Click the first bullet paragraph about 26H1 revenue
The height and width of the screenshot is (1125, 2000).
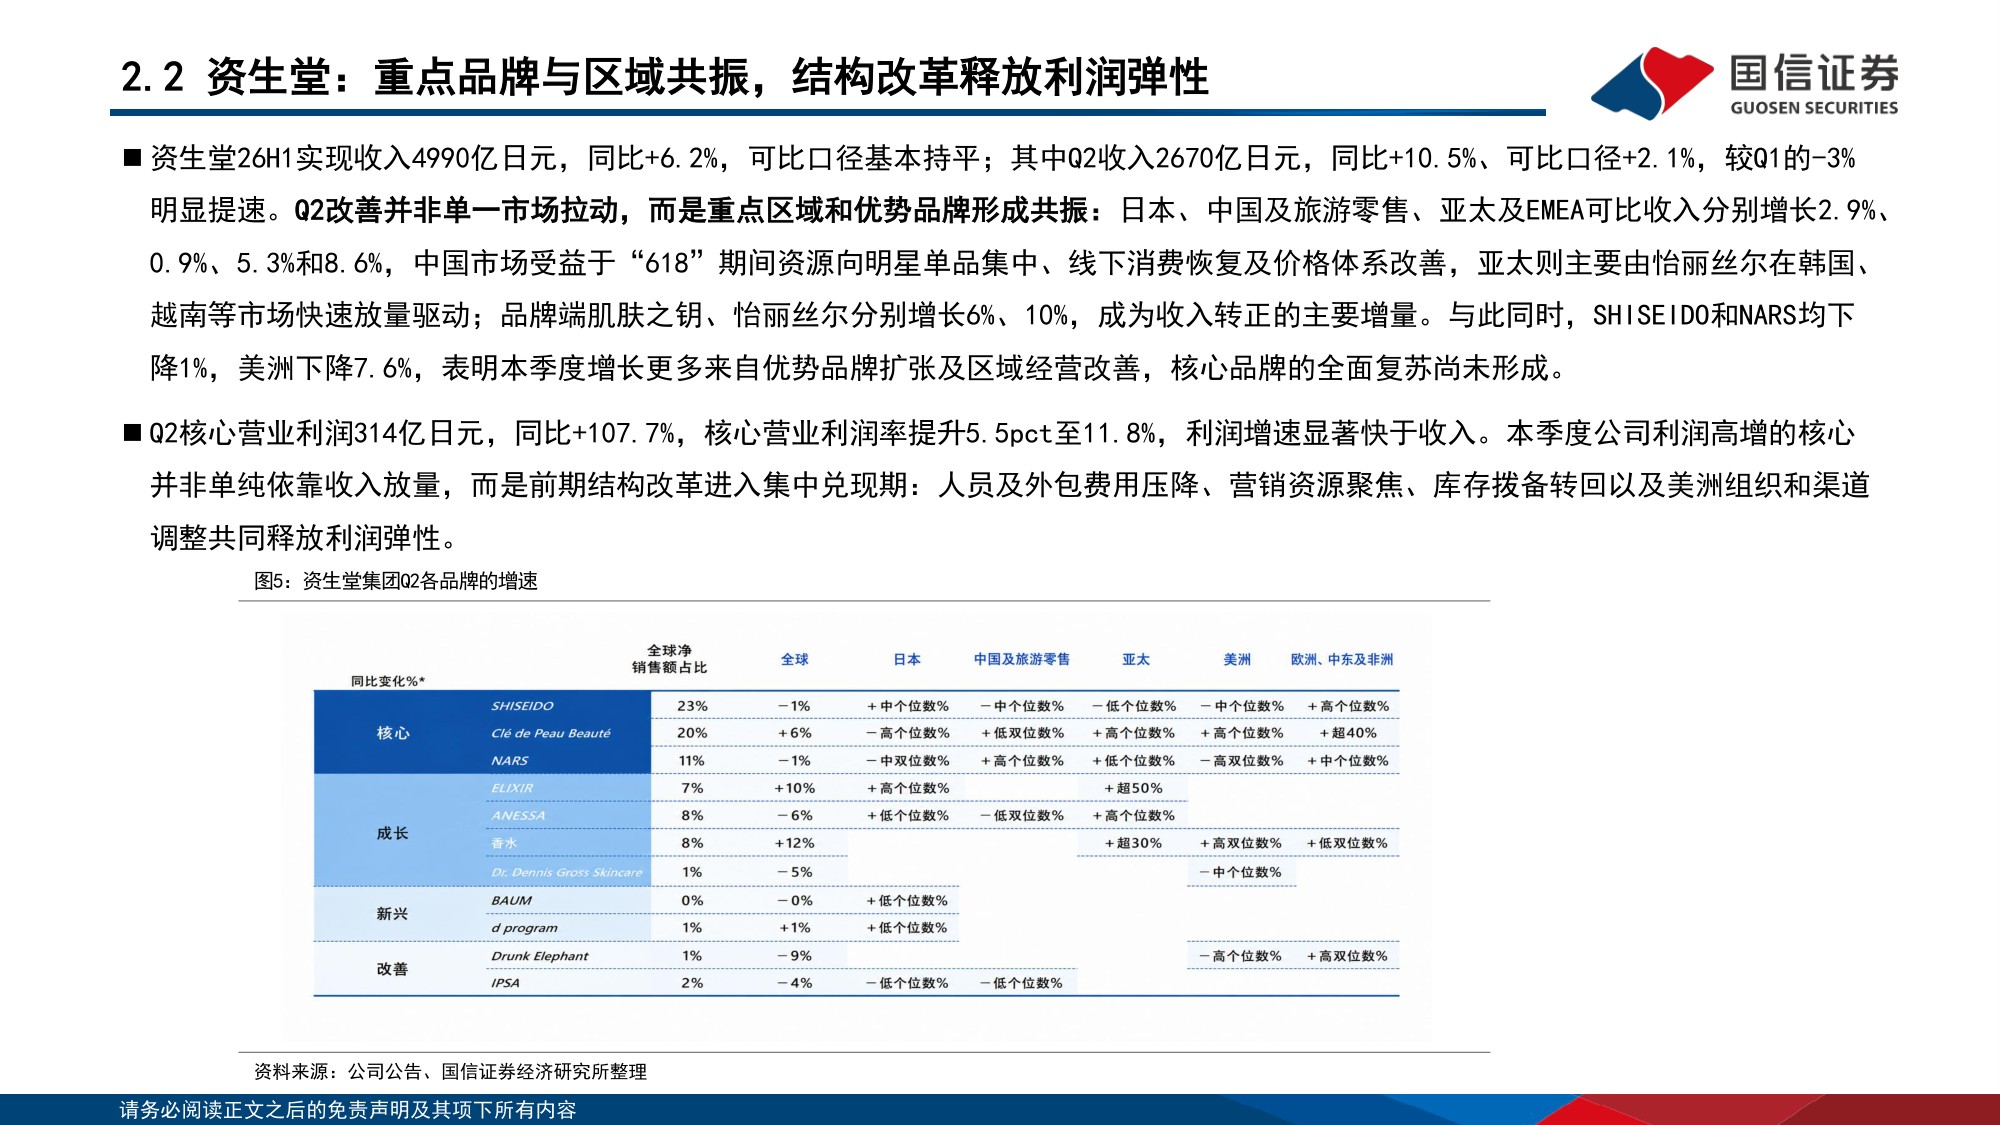[x=1018, y=263]
